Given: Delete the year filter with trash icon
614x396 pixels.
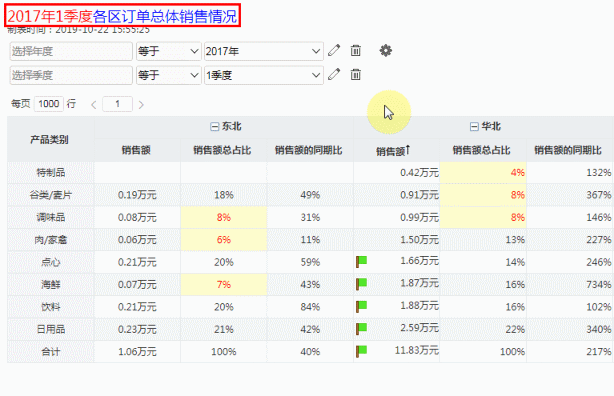Looking at the screenshot, I should pyautogui.click(x=356, y=51).
